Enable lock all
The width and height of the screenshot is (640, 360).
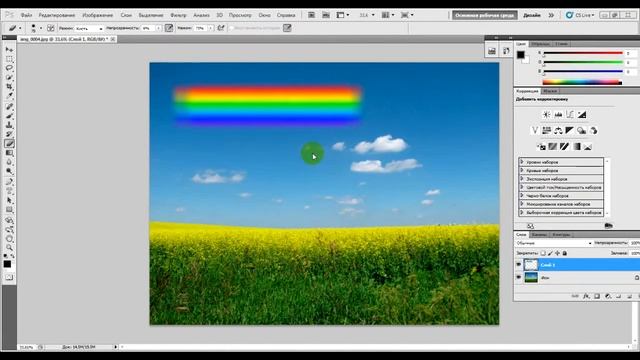tap(565, 253)
